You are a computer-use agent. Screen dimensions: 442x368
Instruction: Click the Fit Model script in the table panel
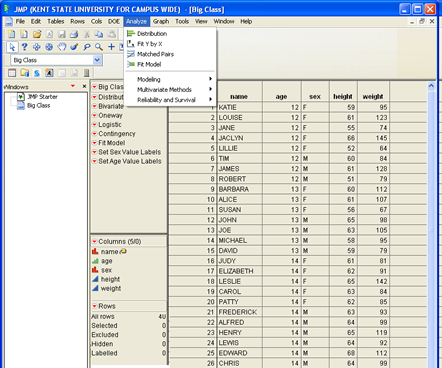point(112,143)
